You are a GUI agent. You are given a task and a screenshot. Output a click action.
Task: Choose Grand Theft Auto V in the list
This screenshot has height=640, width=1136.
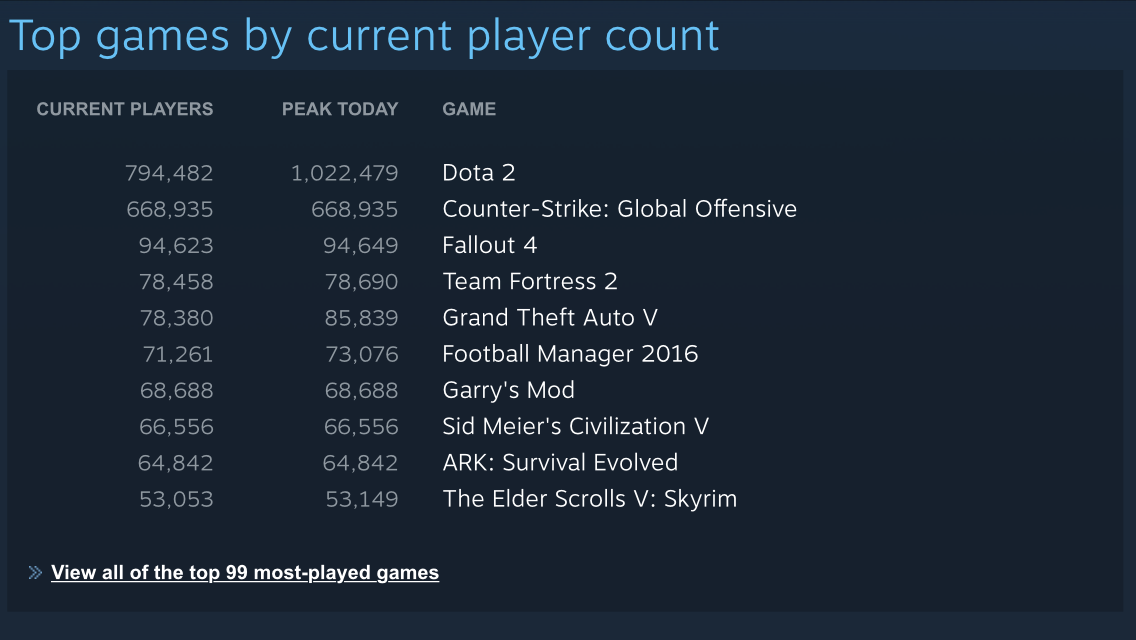(x=550, y=317)
